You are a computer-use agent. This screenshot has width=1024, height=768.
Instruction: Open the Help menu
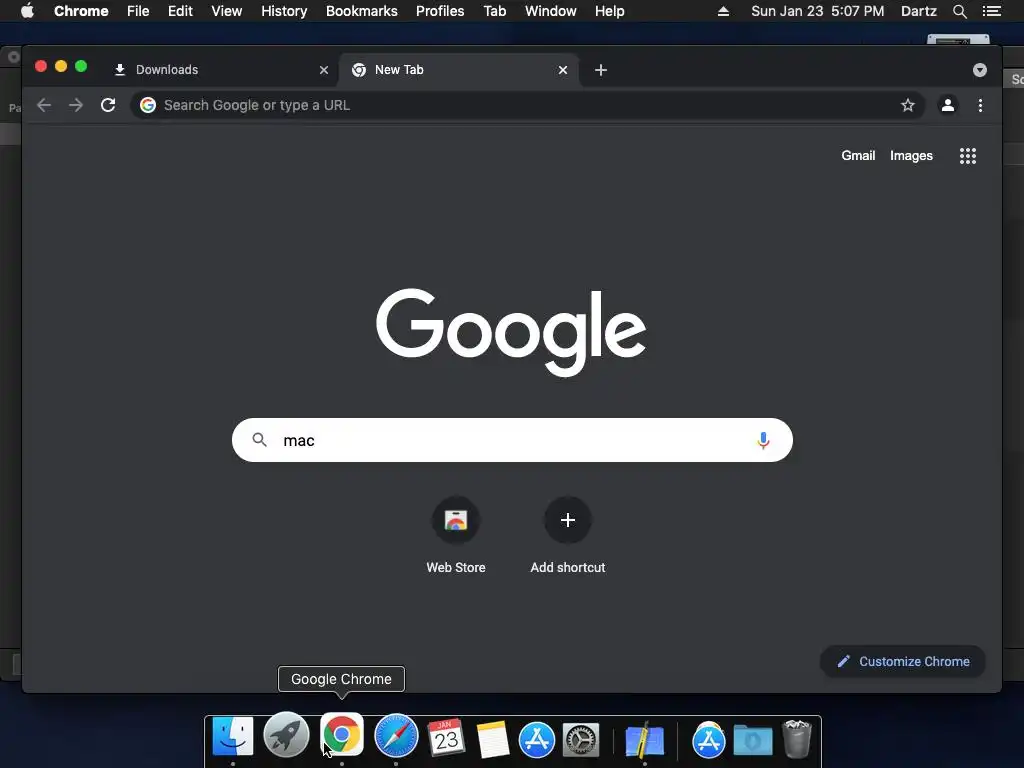[x=609, y=11]
